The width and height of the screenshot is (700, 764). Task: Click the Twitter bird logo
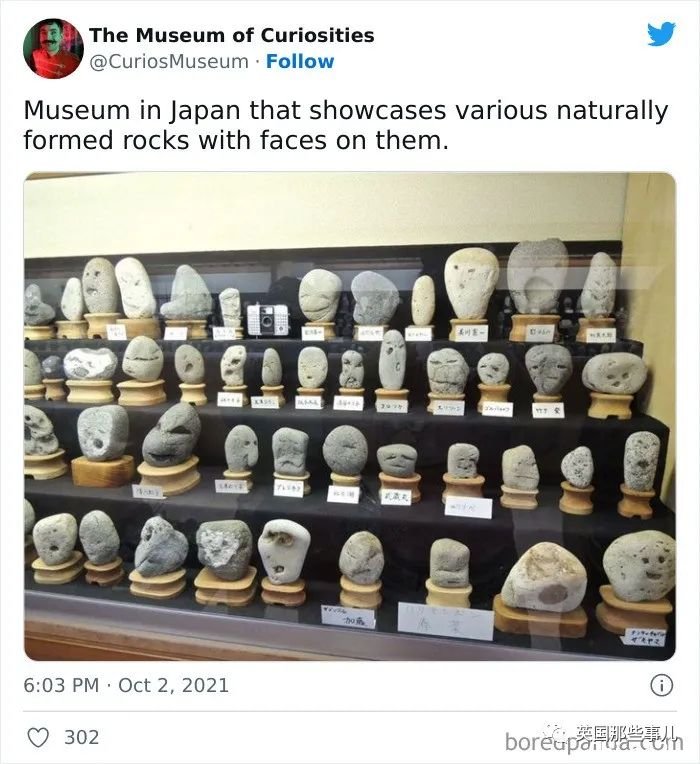[x=661, y=34]
